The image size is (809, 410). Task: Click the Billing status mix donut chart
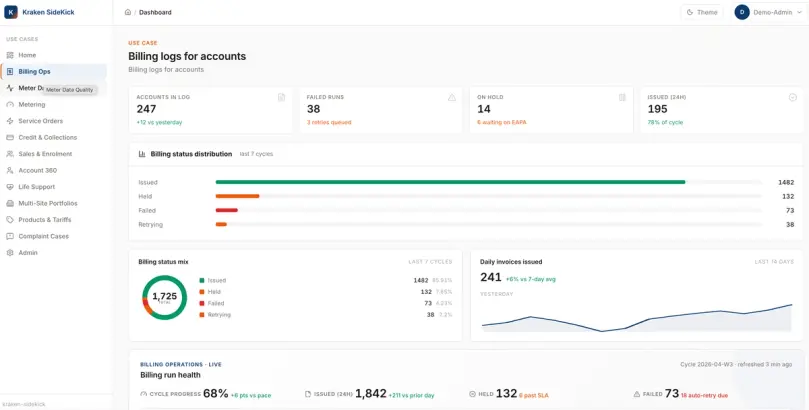tap(165, 298)
